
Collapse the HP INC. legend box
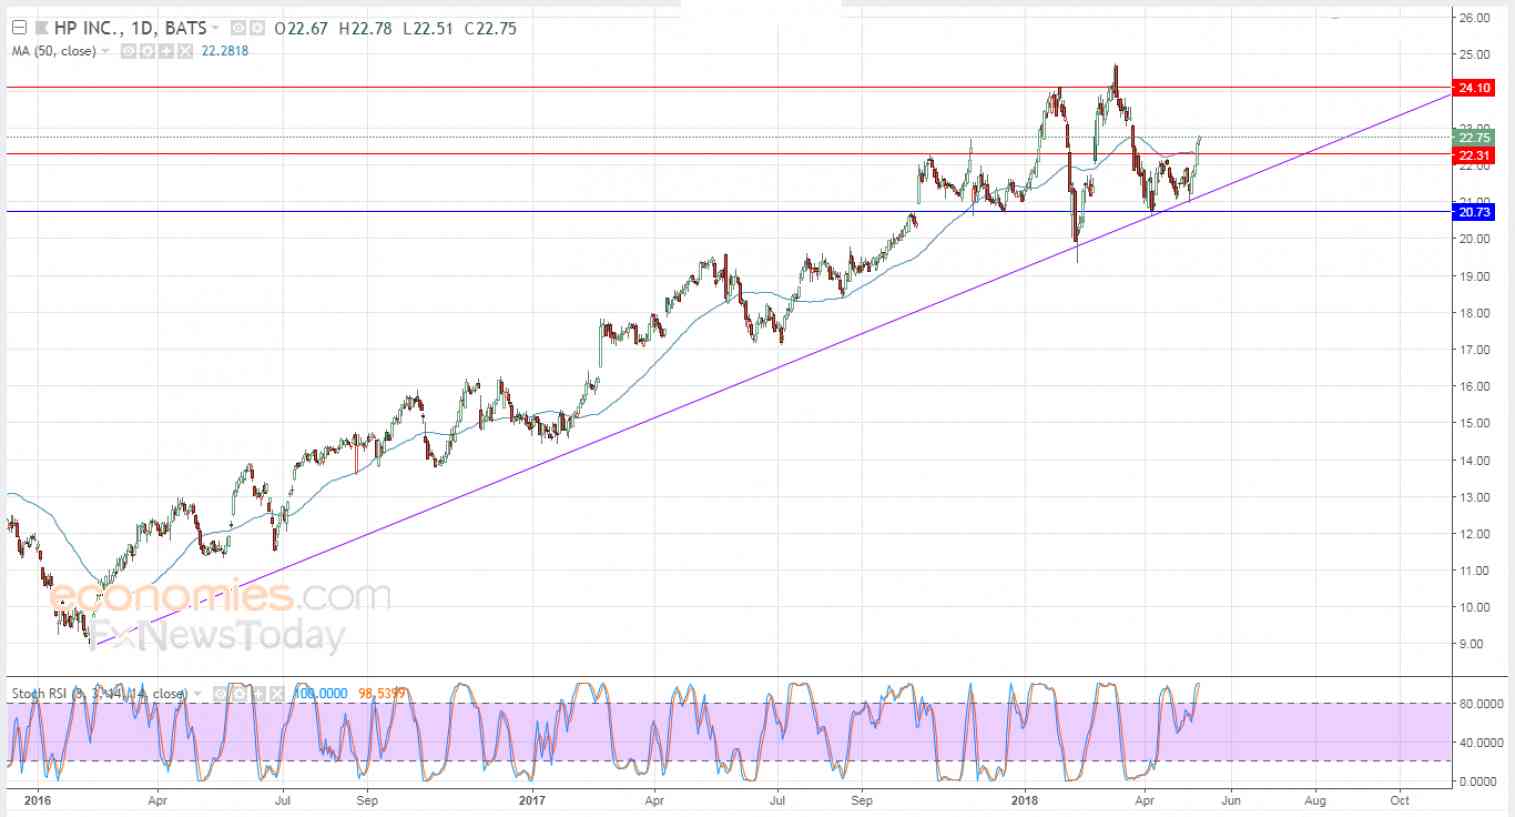coord(19,28)
